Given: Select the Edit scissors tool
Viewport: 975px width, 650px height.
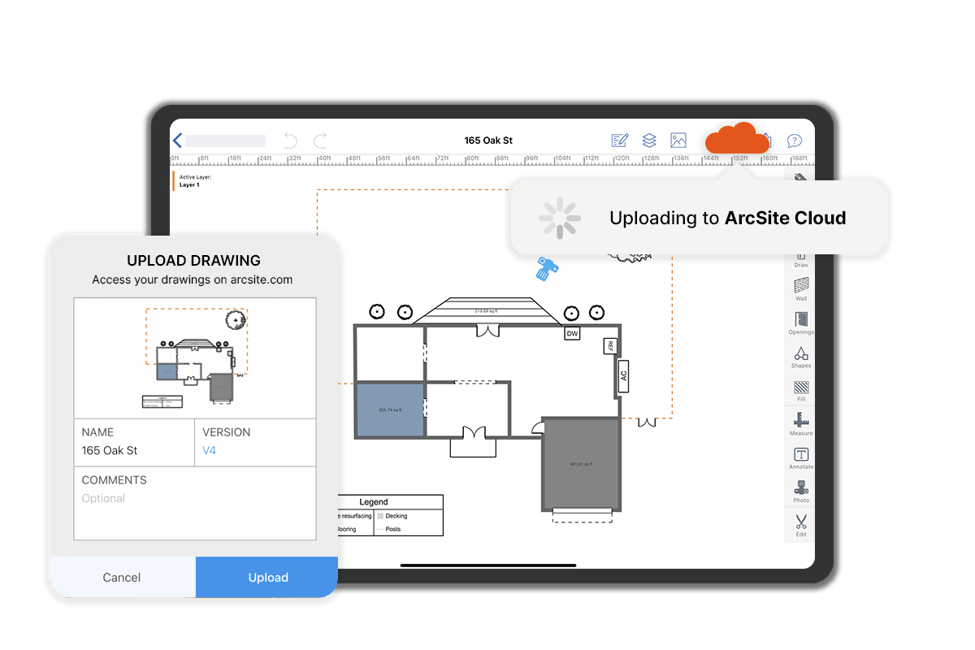Looking at the screenshot, I should pyautogui.click(x=801, y=524).
